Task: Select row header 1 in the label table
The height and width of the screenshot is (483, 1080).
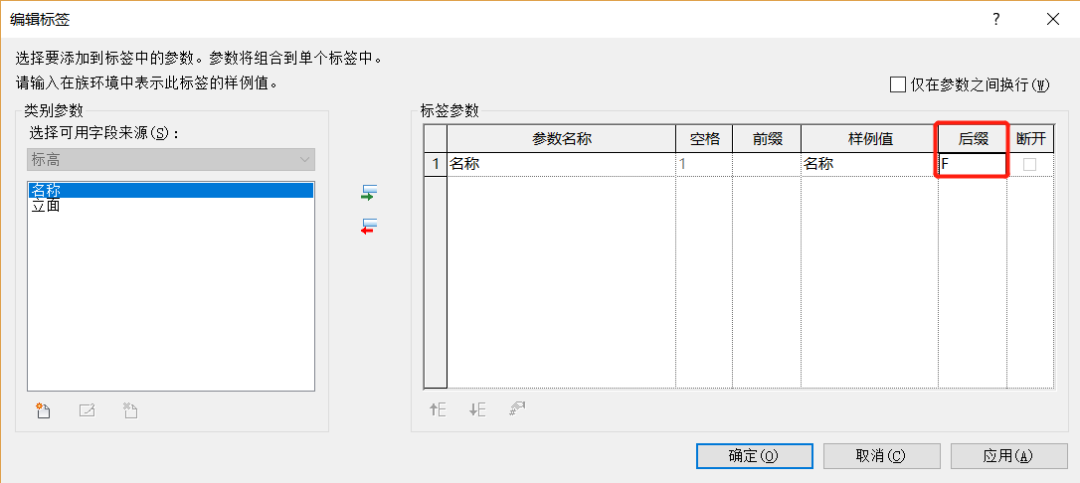Action: click(x=435, y=164)
